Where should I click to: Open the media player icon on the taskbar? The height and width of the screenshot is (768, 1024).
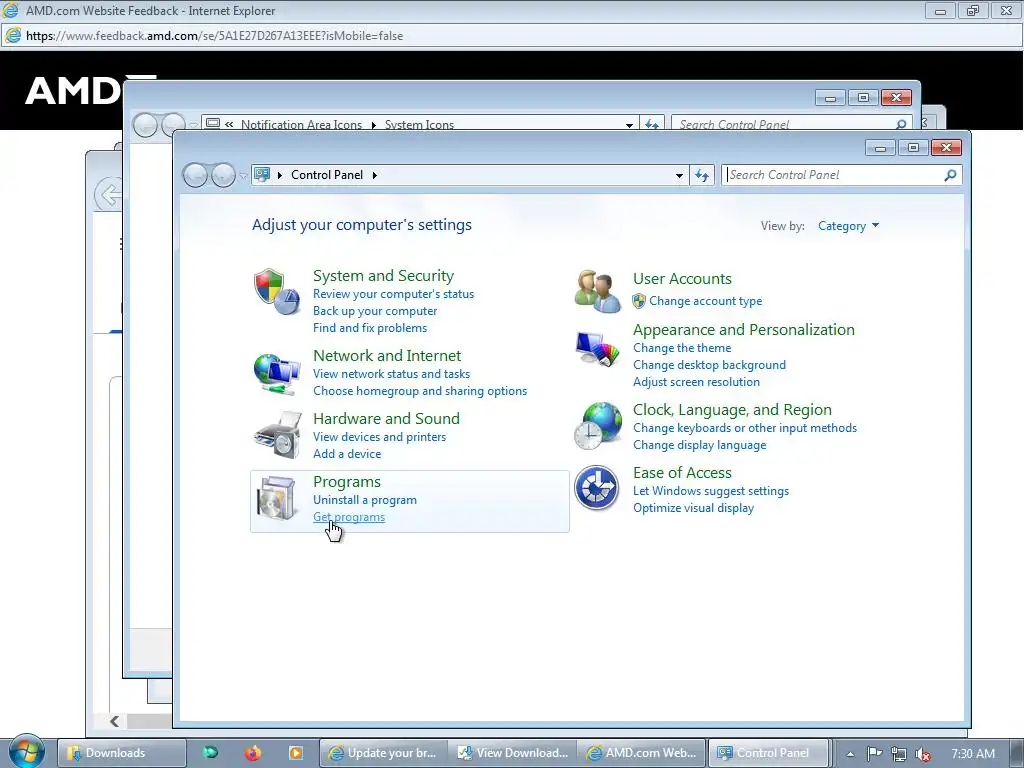point(296,753)
